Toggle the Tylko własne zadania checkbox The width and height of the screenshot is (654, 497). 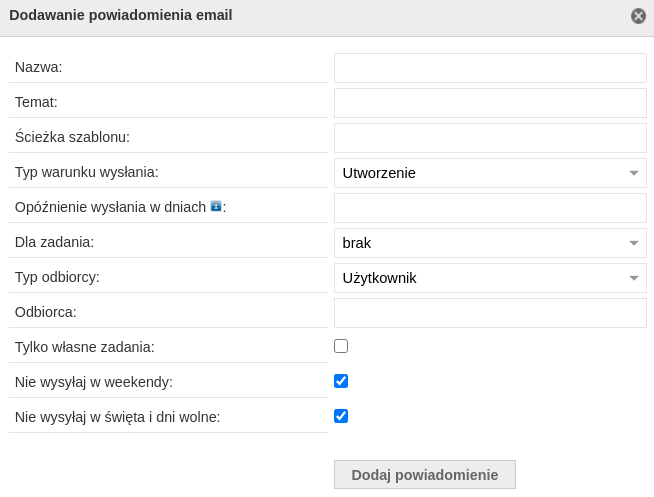click(x=341, y=346)
